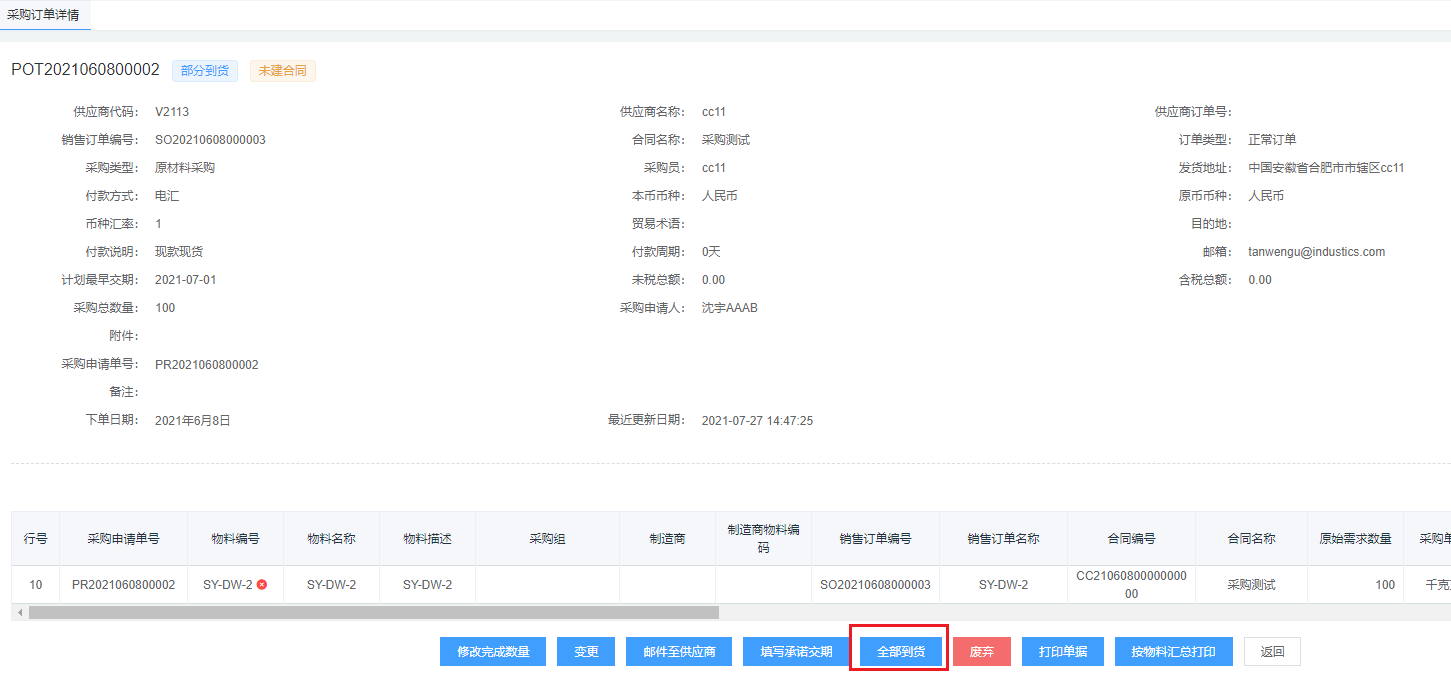Click the 部分到货 status tag
Viewport: 1451px width, 676px height.
205,71
